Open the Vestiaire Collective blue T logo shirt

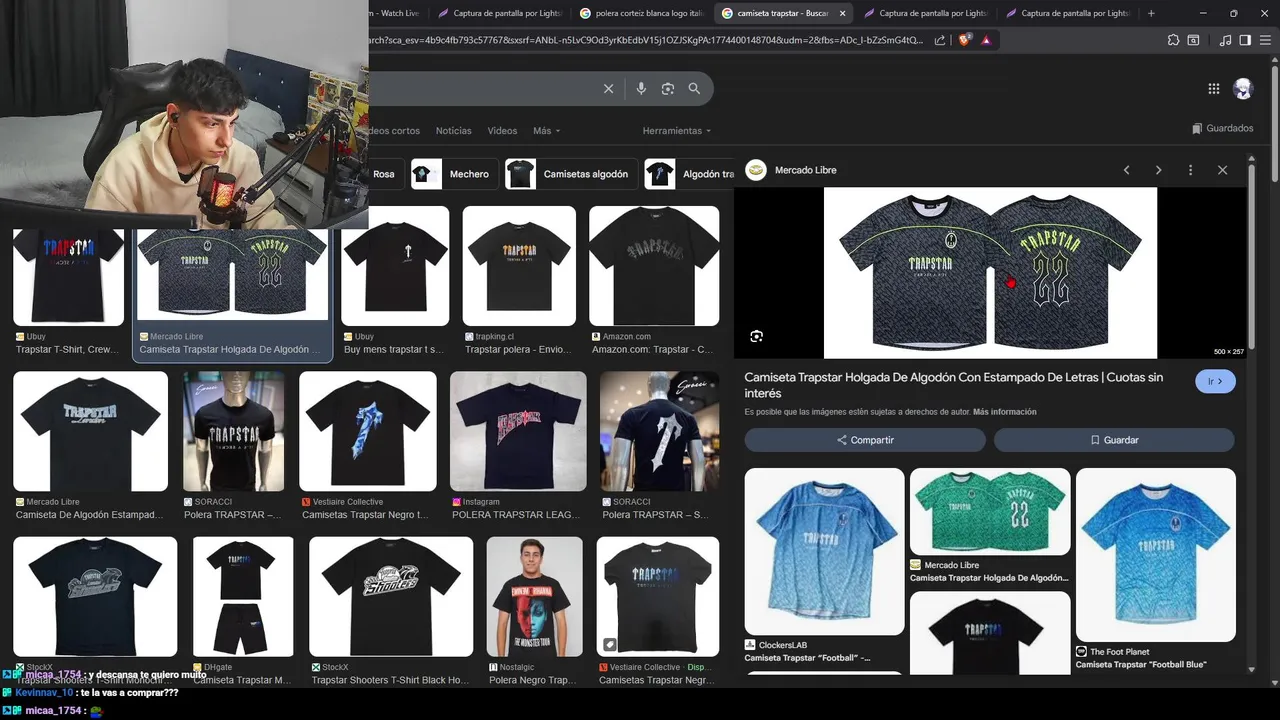[x=368, y=431]
